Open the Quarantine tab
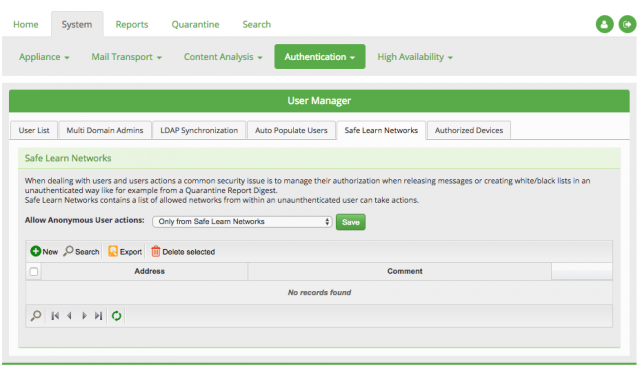 tap(196, 24)
